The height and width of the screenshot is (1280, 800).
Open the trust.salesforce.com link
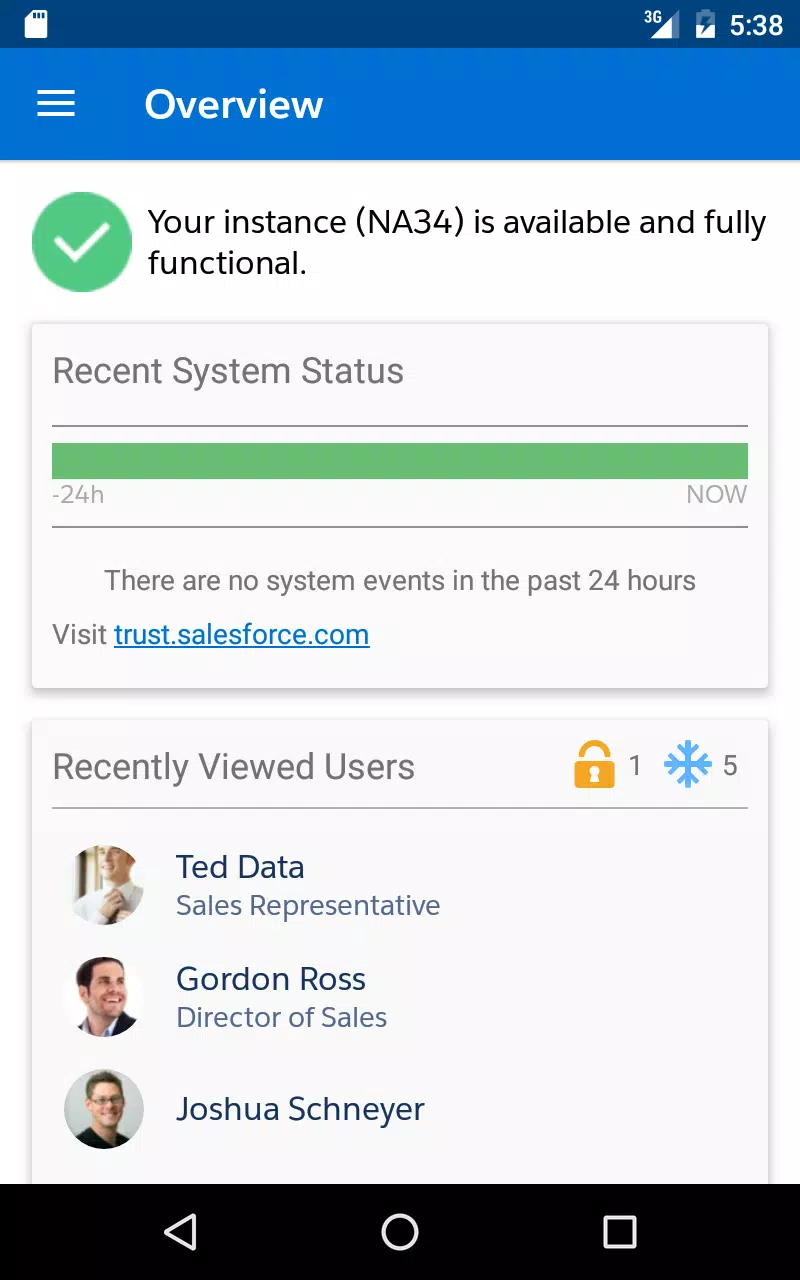point(241,634)
